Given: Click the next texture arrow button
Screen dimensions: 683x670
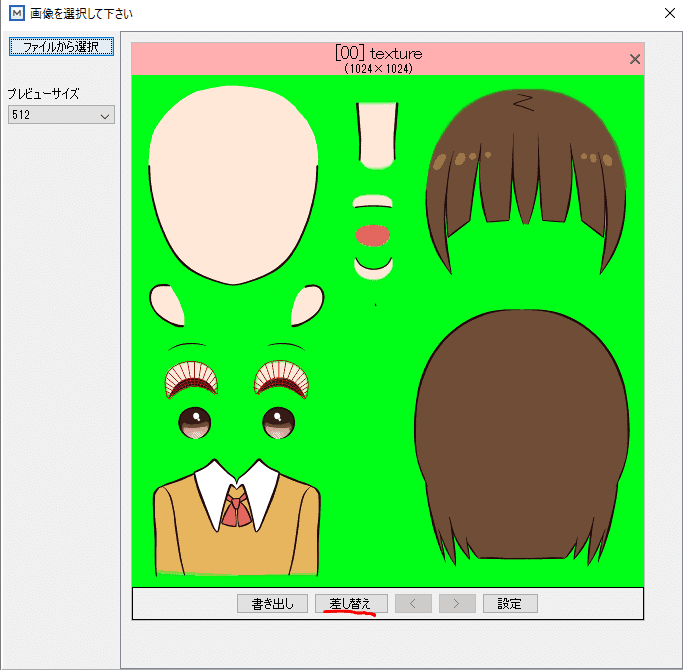Looking at the screenshot, I should (457, 603).
